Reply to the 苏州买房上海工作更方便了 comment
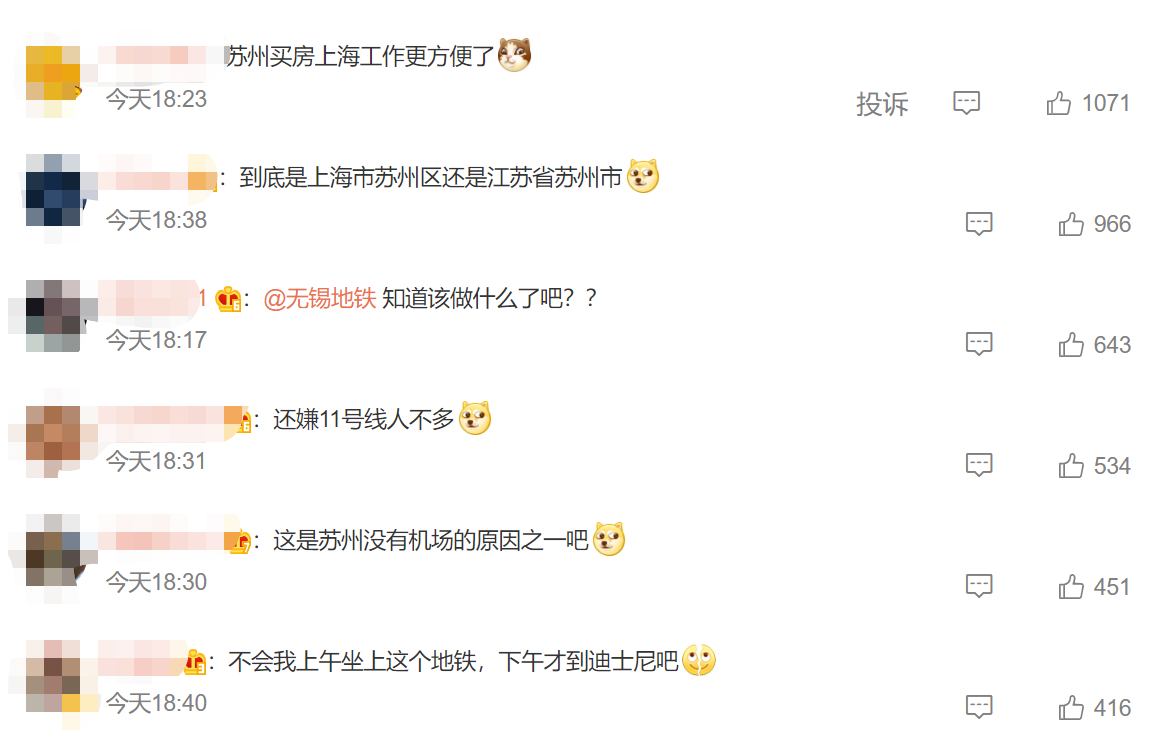Image resolution: width=1158 pixels, height=748 pixels. click(x=966, y=103)
